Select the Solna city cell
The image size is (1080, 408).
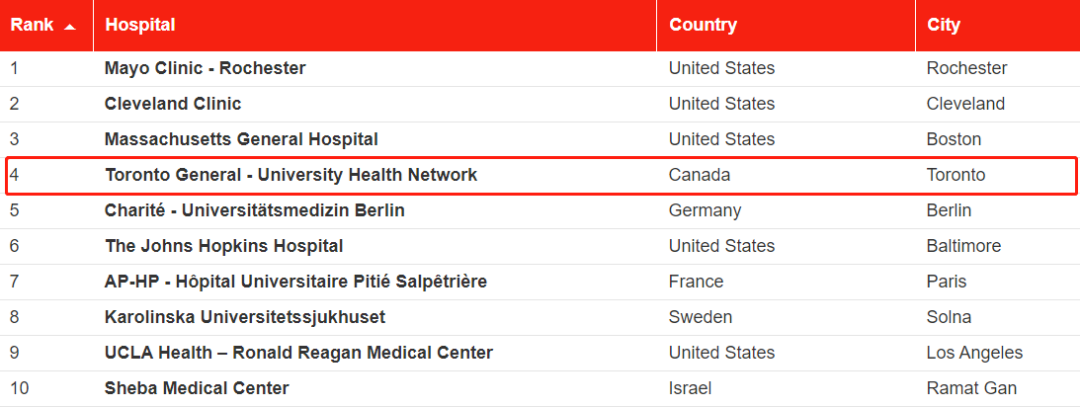tap(949, 317)
